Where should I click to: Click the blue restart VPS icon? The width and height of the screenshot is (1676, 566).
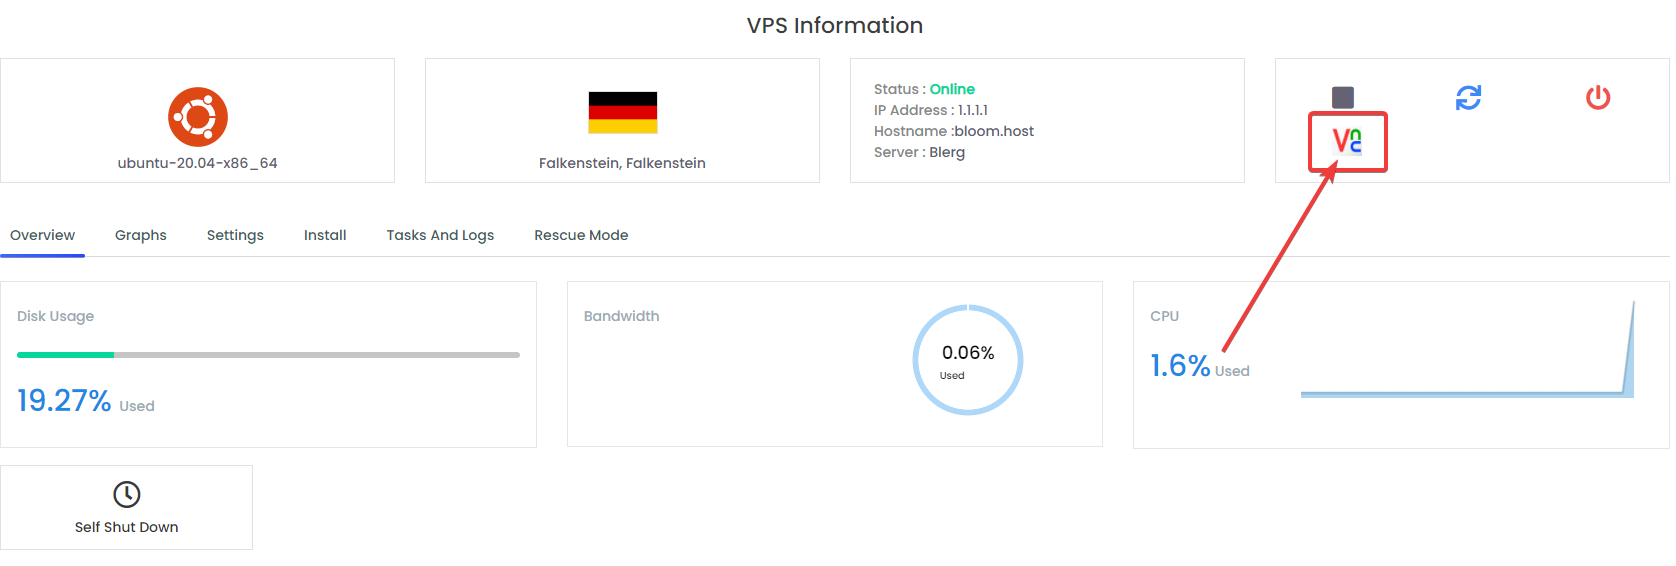click(1468, 97)
